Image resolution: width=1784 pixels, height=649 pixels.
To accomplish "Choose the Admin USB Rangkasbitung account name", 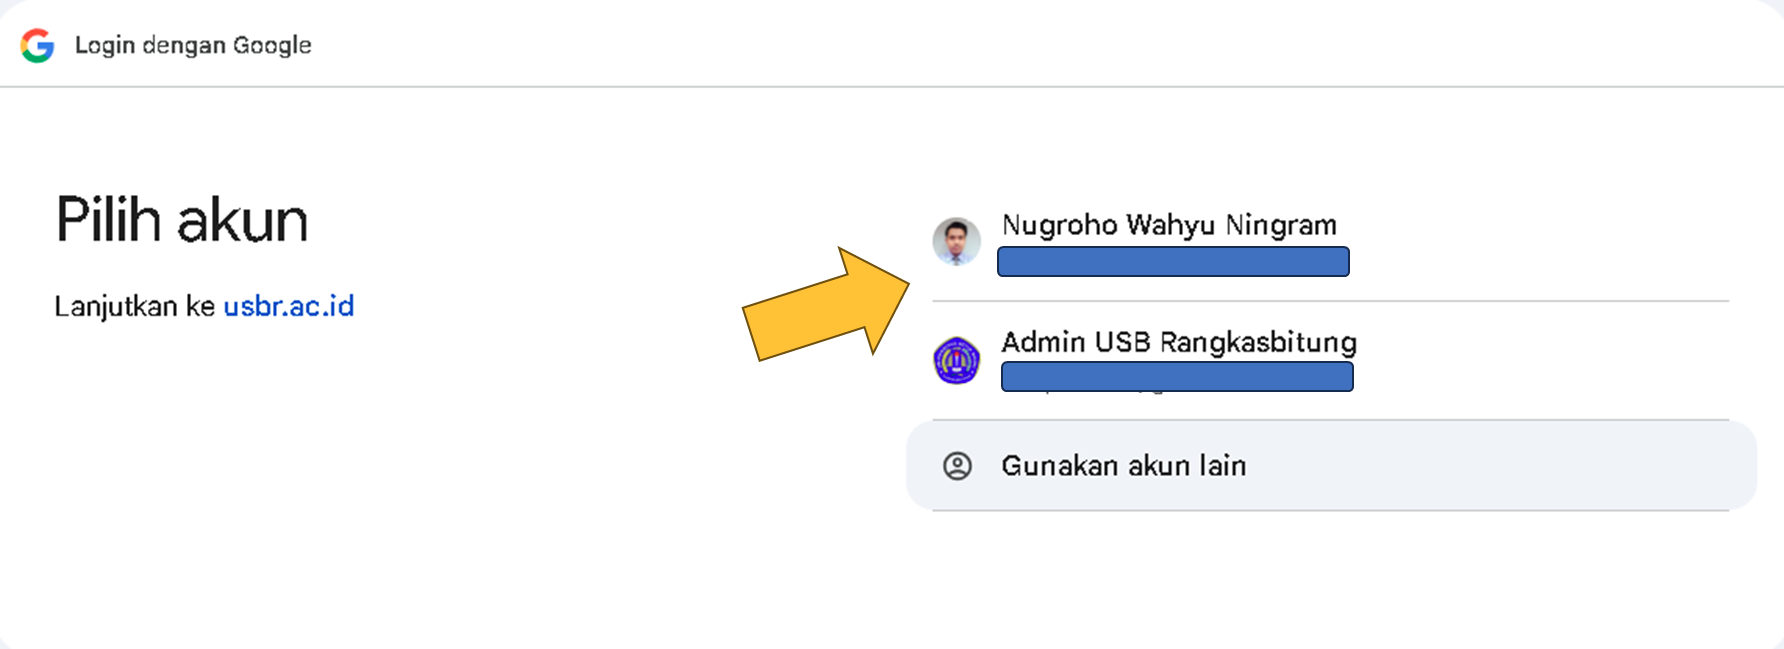I will pos(1179,342).
